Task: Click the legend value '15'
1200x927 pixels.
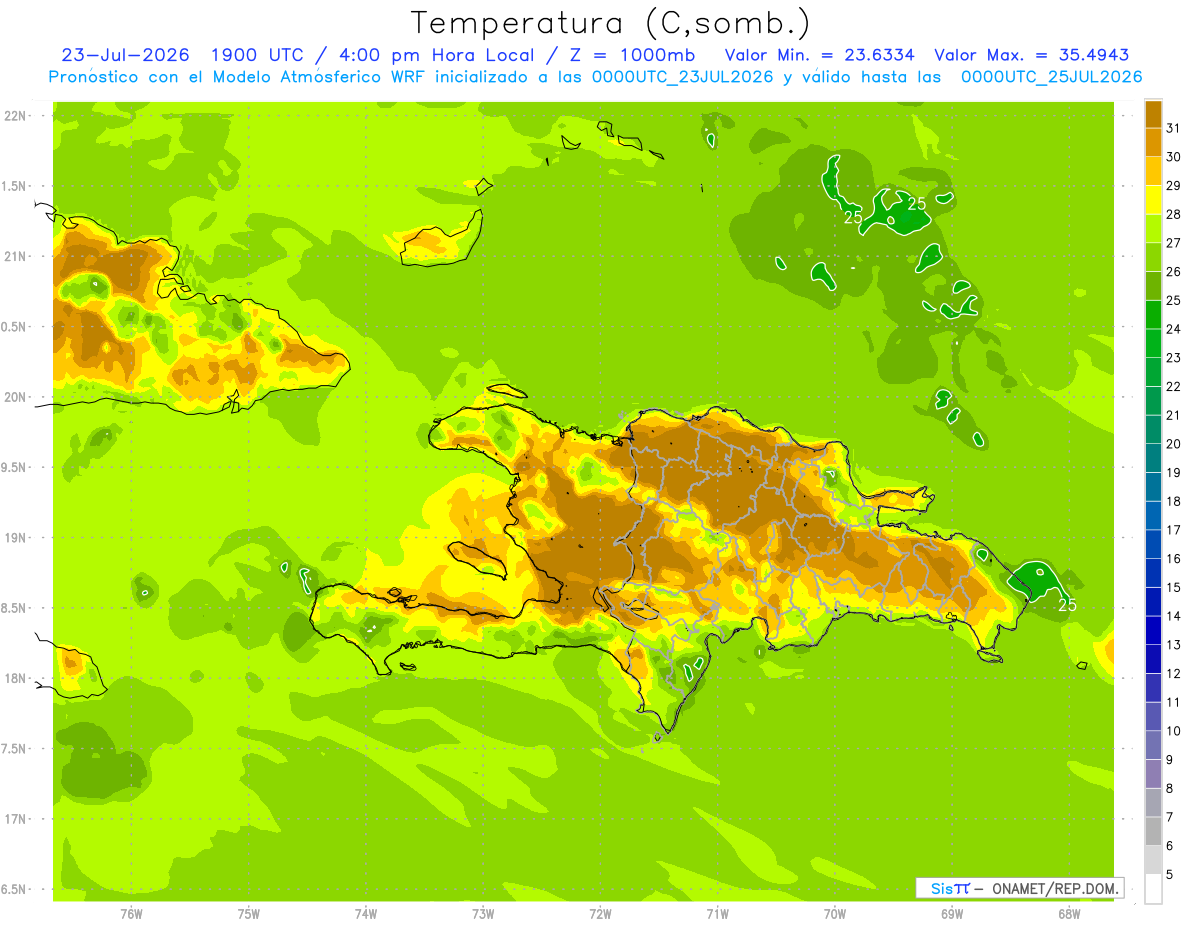Action: 1173,587
